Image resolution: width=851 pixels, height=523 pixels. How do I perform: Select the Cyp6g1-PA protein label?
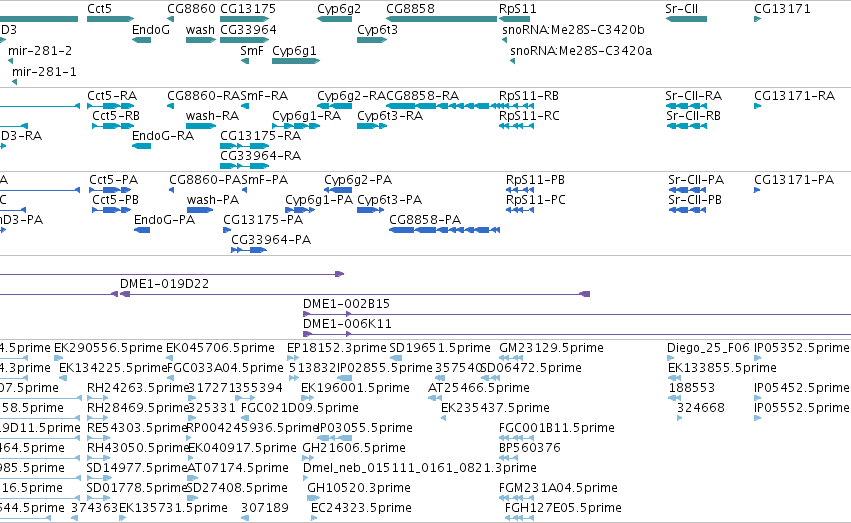319,200
